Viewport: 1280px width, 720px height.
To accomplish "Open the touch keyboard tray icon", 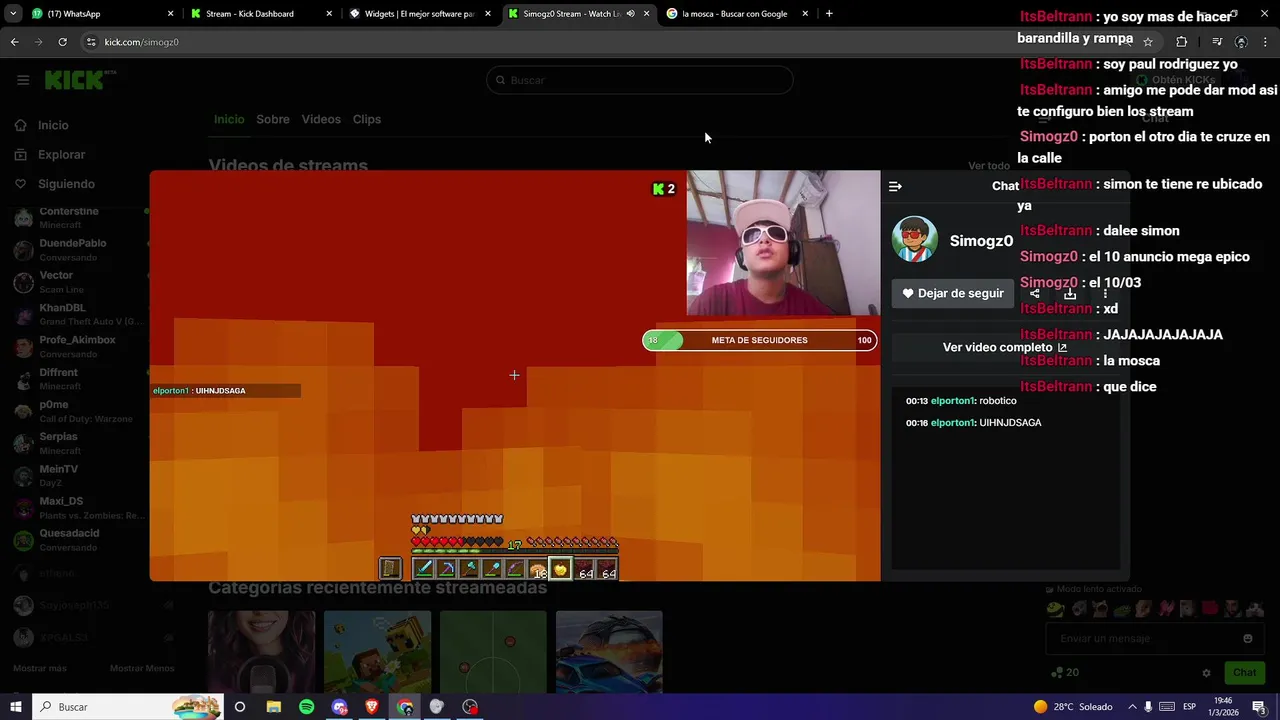I will pos(1167,707).
